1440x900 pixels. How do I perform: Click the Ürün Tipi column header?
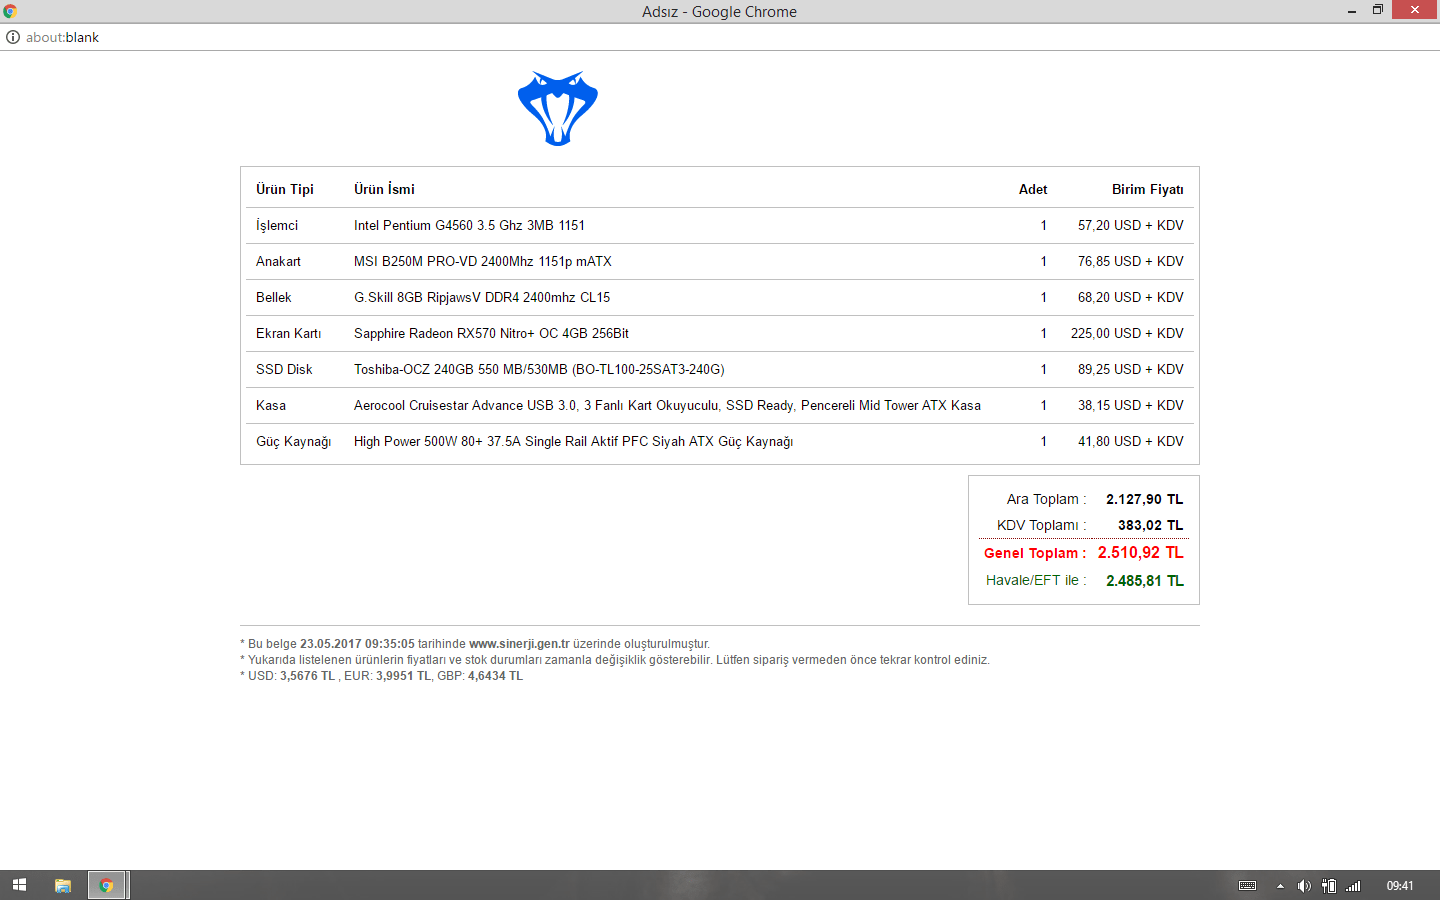point(285,189)
